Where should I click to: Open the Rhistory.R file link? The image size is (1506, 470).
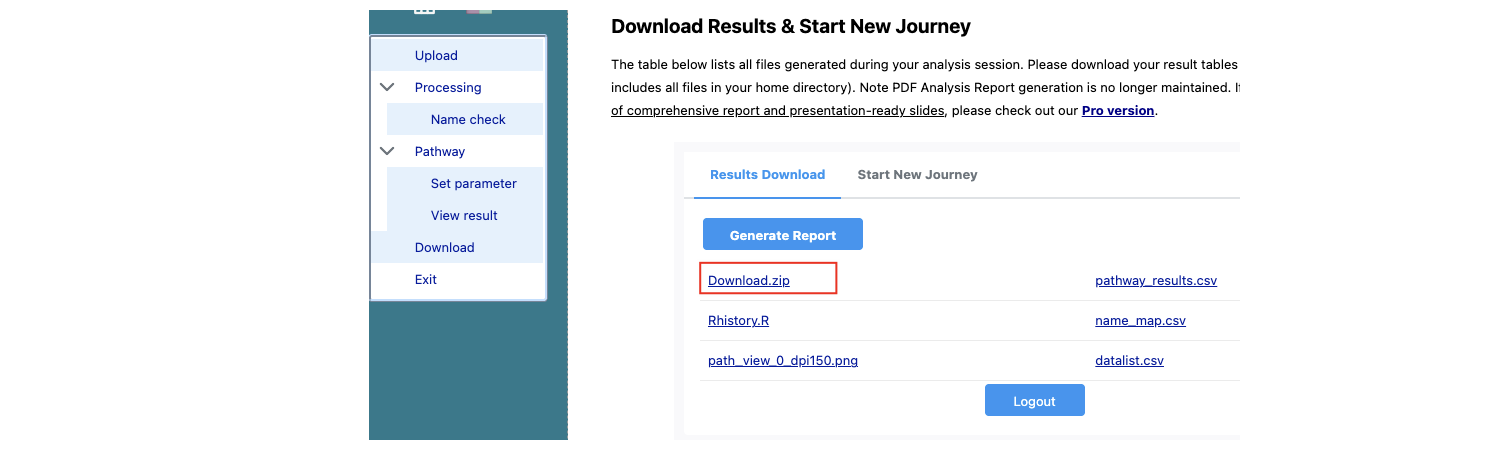click(738, 320)
